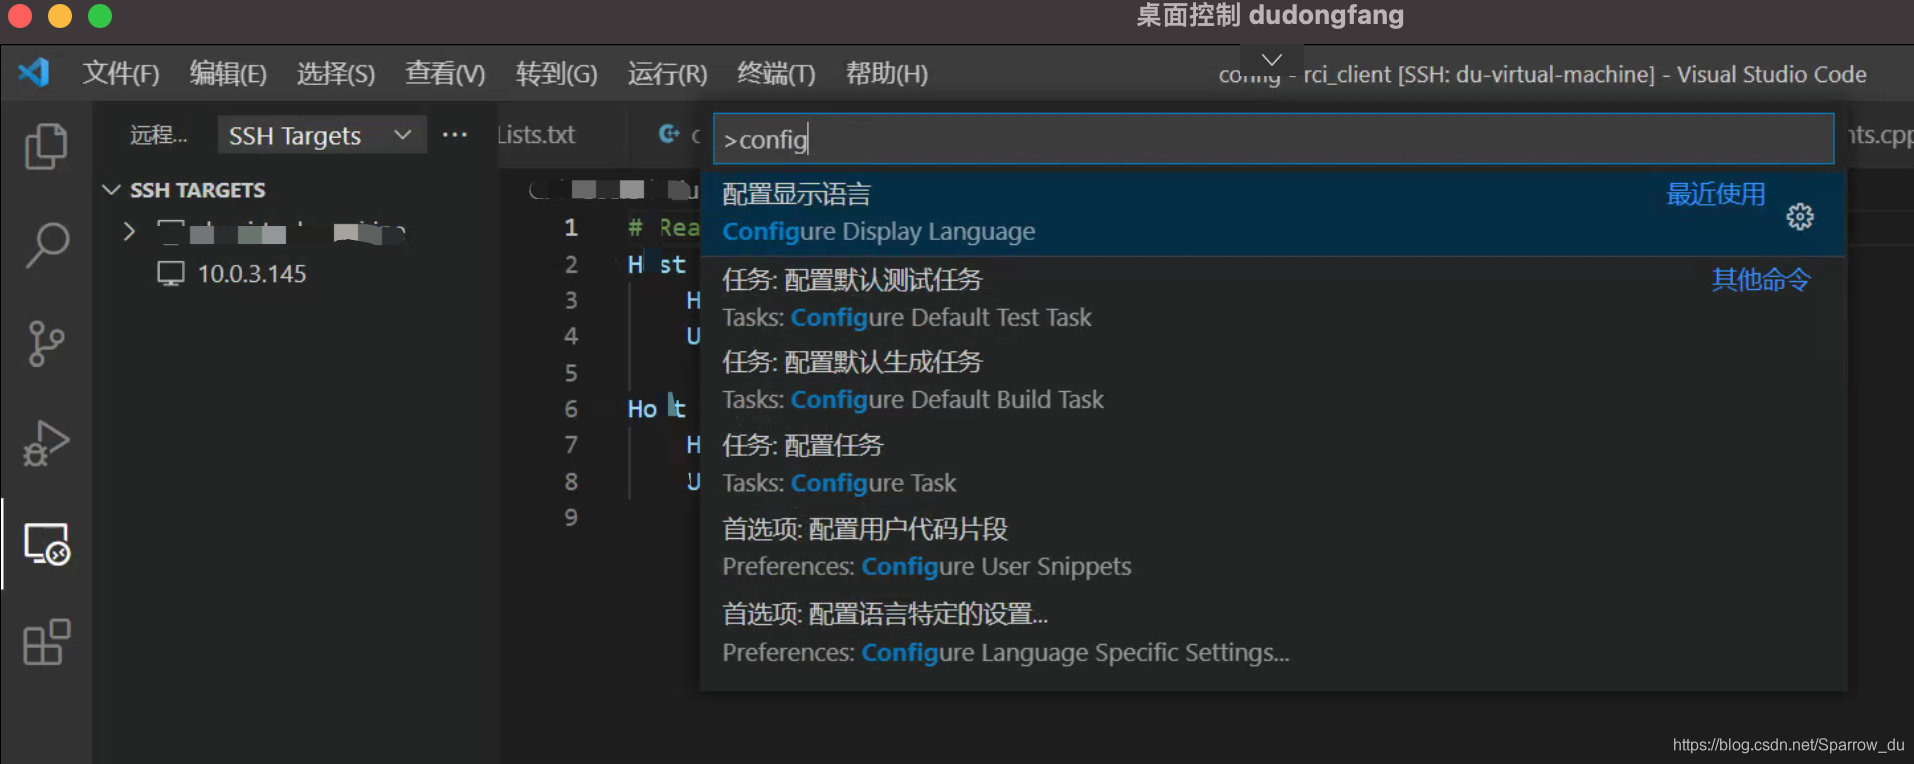Open the Explorer view in activity bar
Image resolution: width=1914 pixels, height=764 pixels.
coord(46,146)
